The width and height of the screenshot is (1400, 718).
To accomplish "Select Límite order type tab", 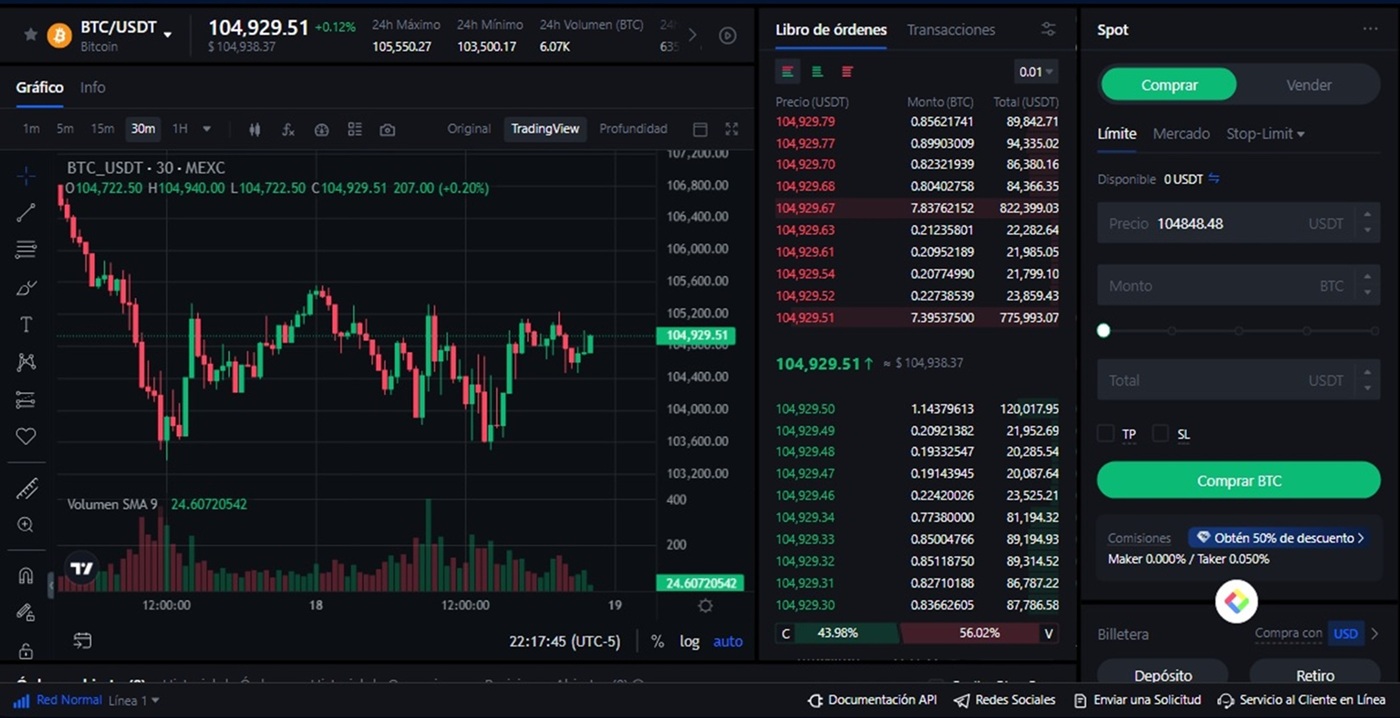I will coord(1117,133).
